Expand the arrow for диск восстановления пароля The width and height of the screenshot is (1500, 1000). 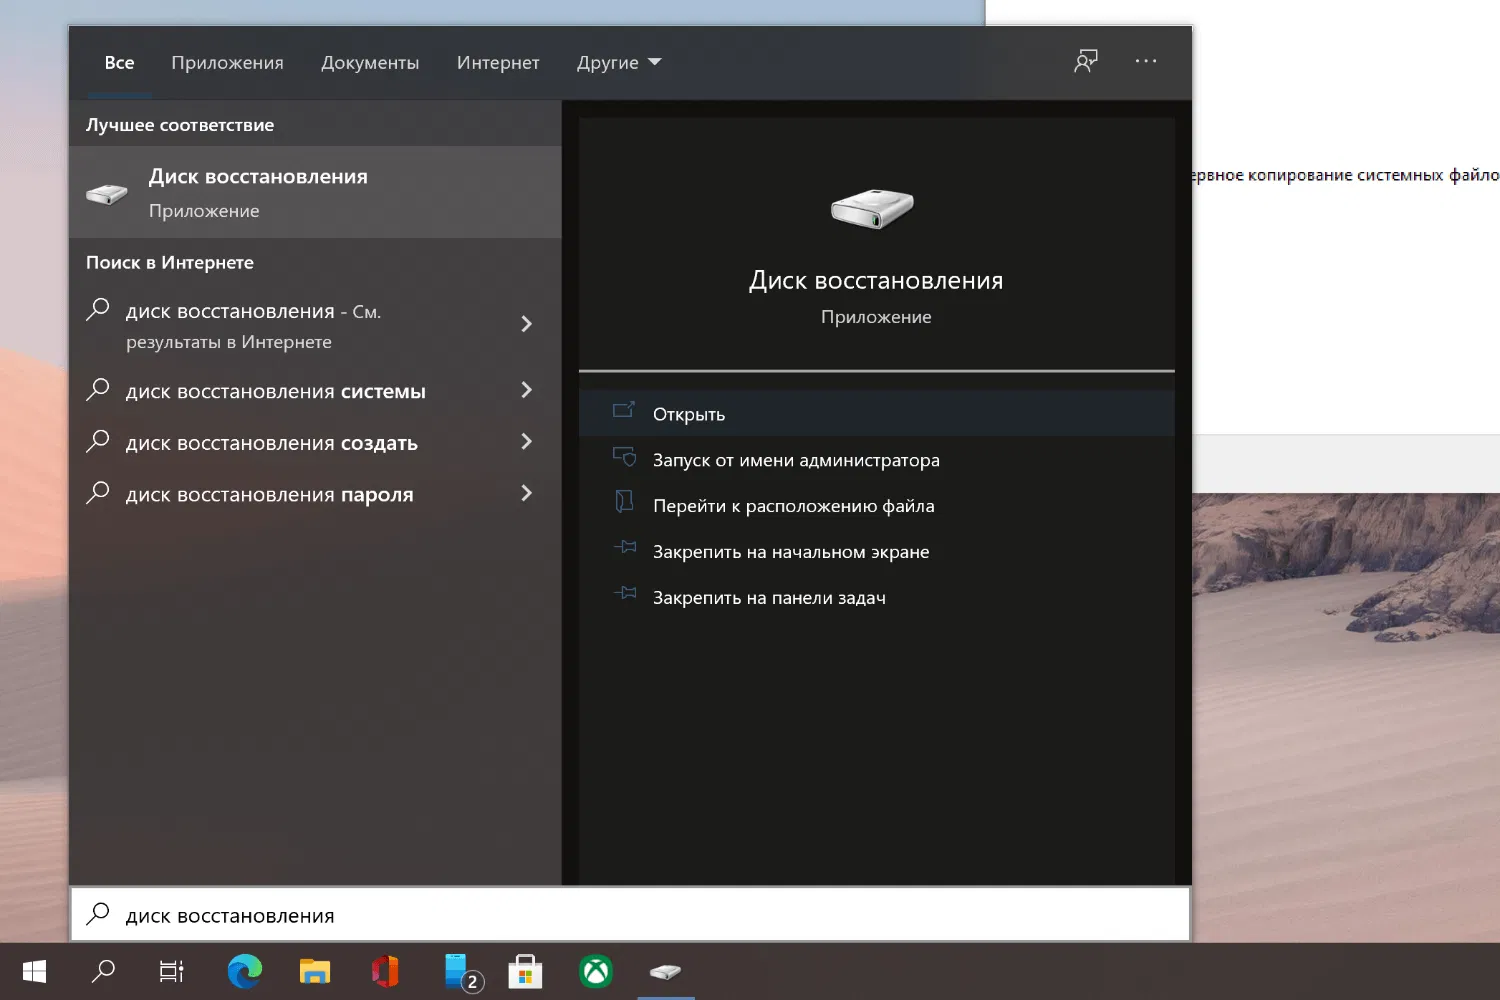pyautogui.click(x=526, y=493)
